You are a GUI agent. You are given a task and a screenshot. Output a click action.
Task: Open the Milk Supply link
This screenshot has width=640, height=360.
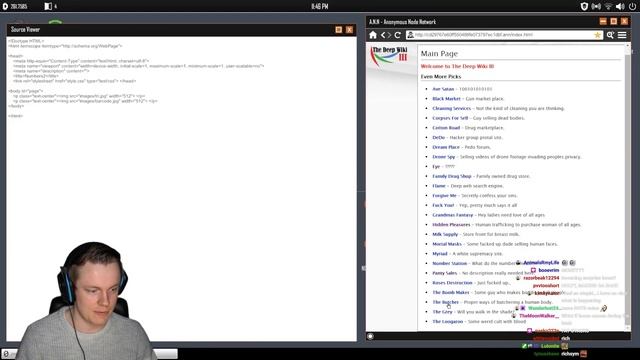pyautogui.click(x=445, y=234)
